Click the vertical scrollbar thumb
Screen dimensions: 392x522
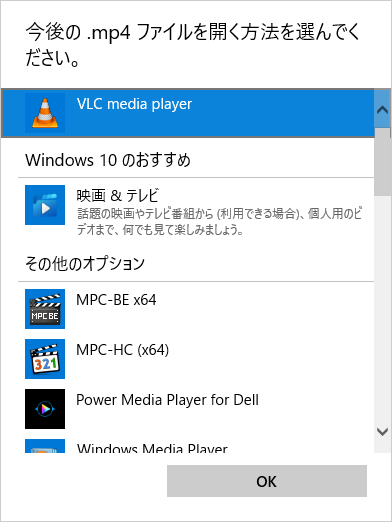pyautogui.click(x=382, y=162)
